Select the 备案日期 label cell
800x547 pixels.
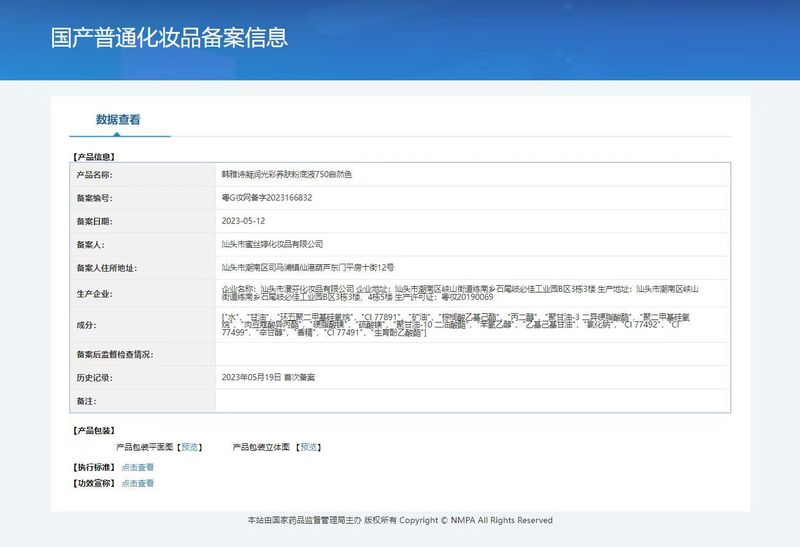click(x=143, y=221)
